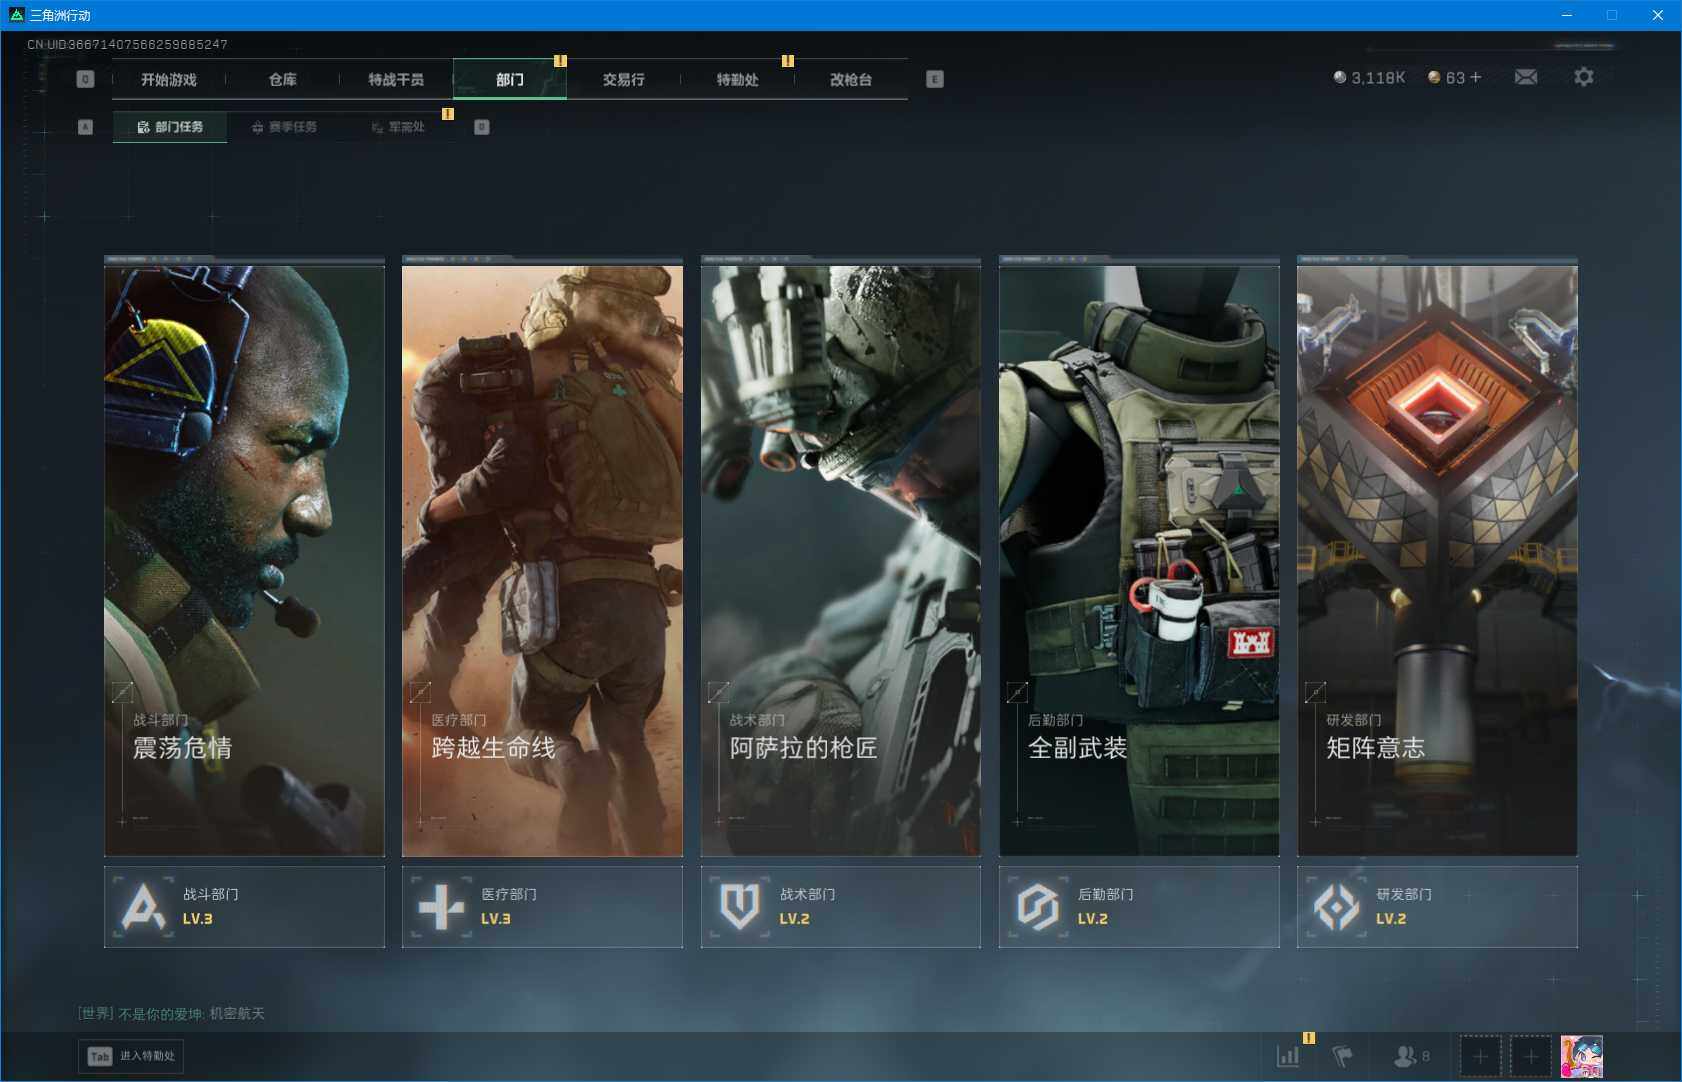This screenshot has width=1682, height=1082.
Task: Open the 震荡危情 mission card
Action: click(244, 560)
